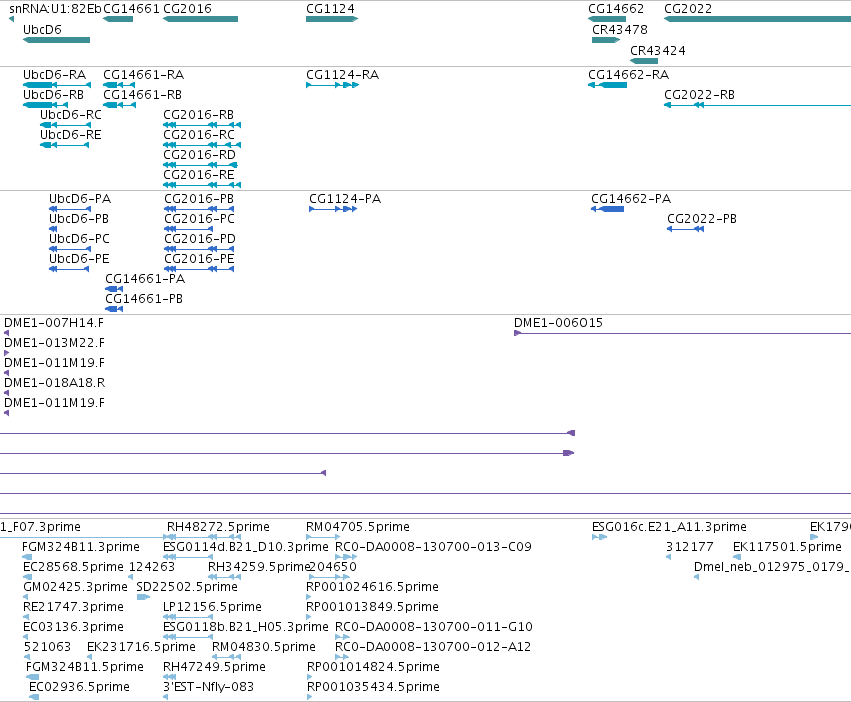Click the CR43478 gene label

[620, 29]
